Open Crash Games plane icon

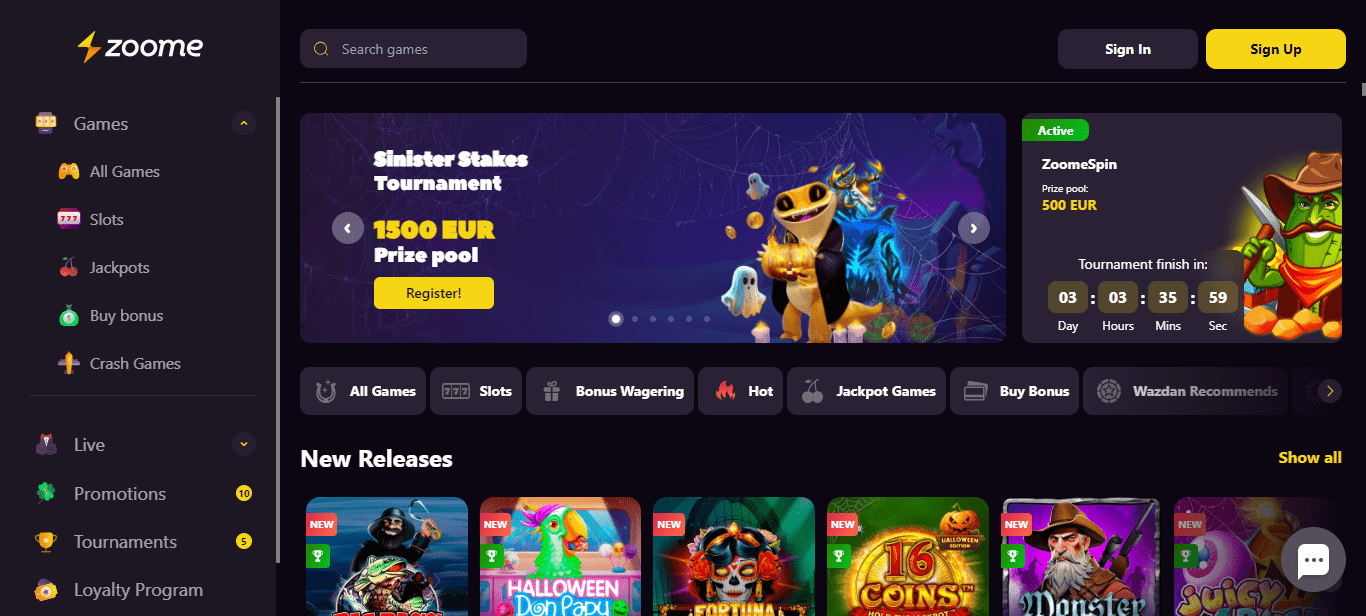click(69, 363)
